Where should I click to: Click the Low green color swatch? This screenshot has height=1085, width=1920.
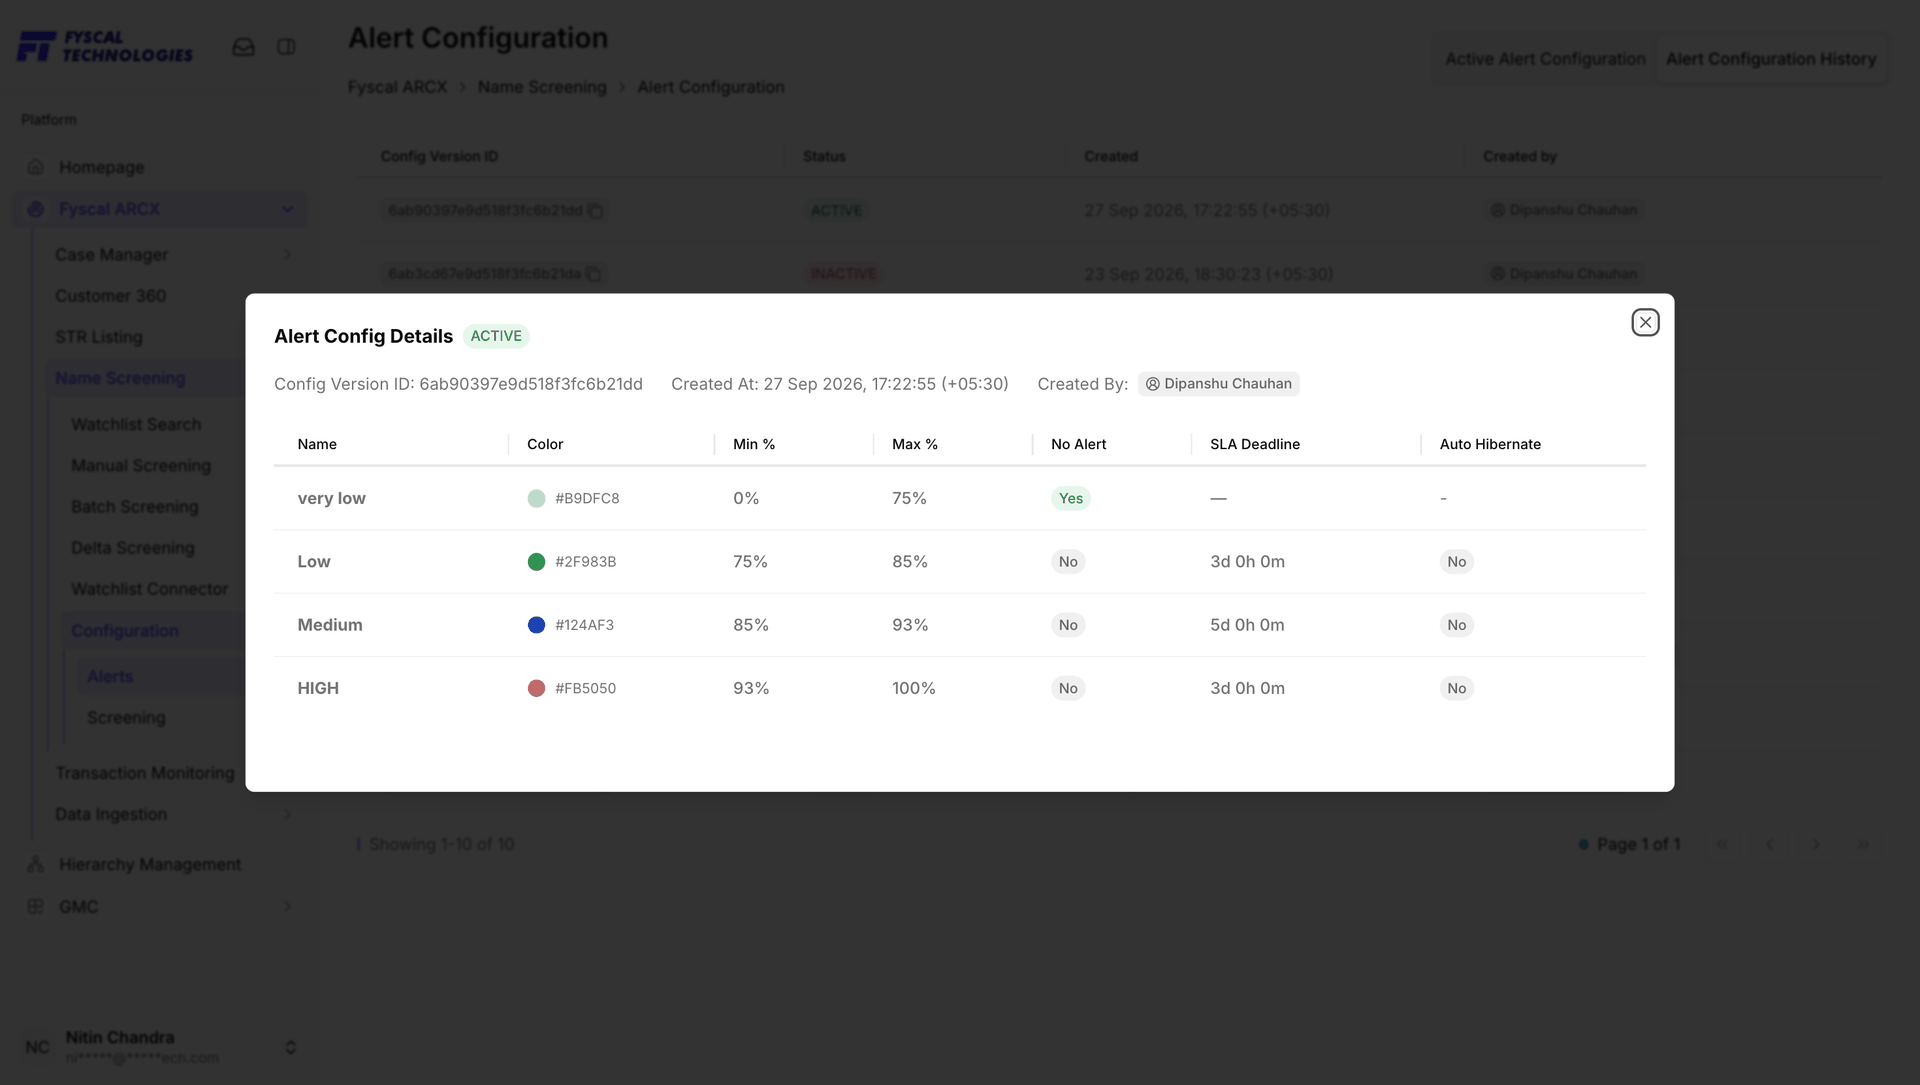[536, 562]
